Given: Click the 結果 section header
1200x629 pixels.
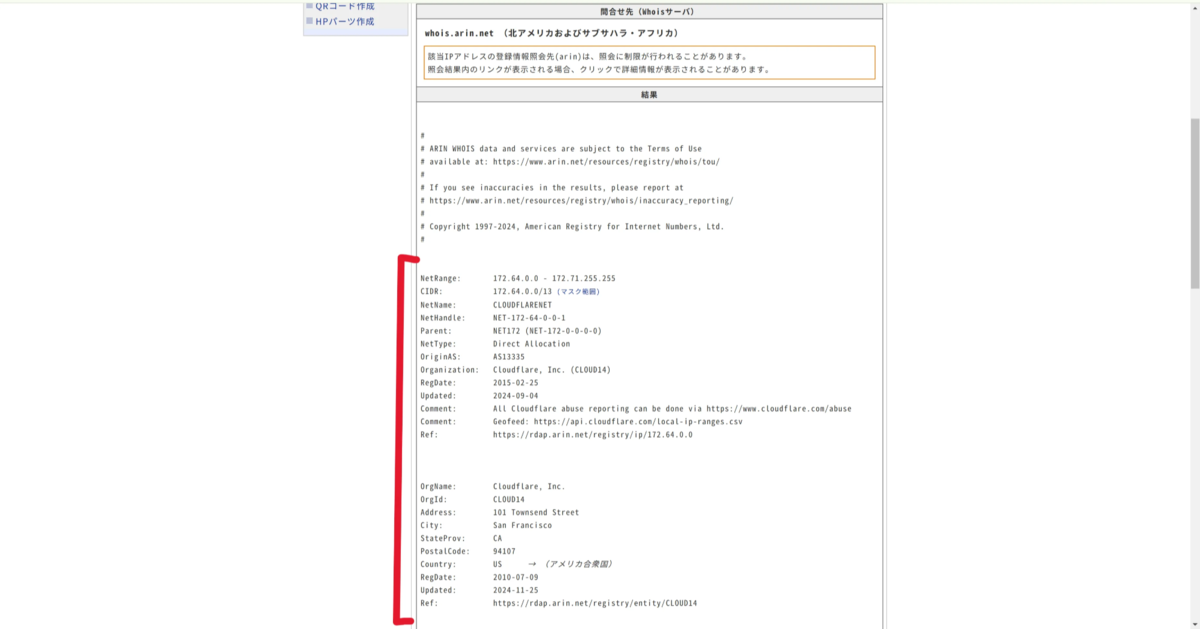Looking at the screenshot, I should click(x=649, y=95).
